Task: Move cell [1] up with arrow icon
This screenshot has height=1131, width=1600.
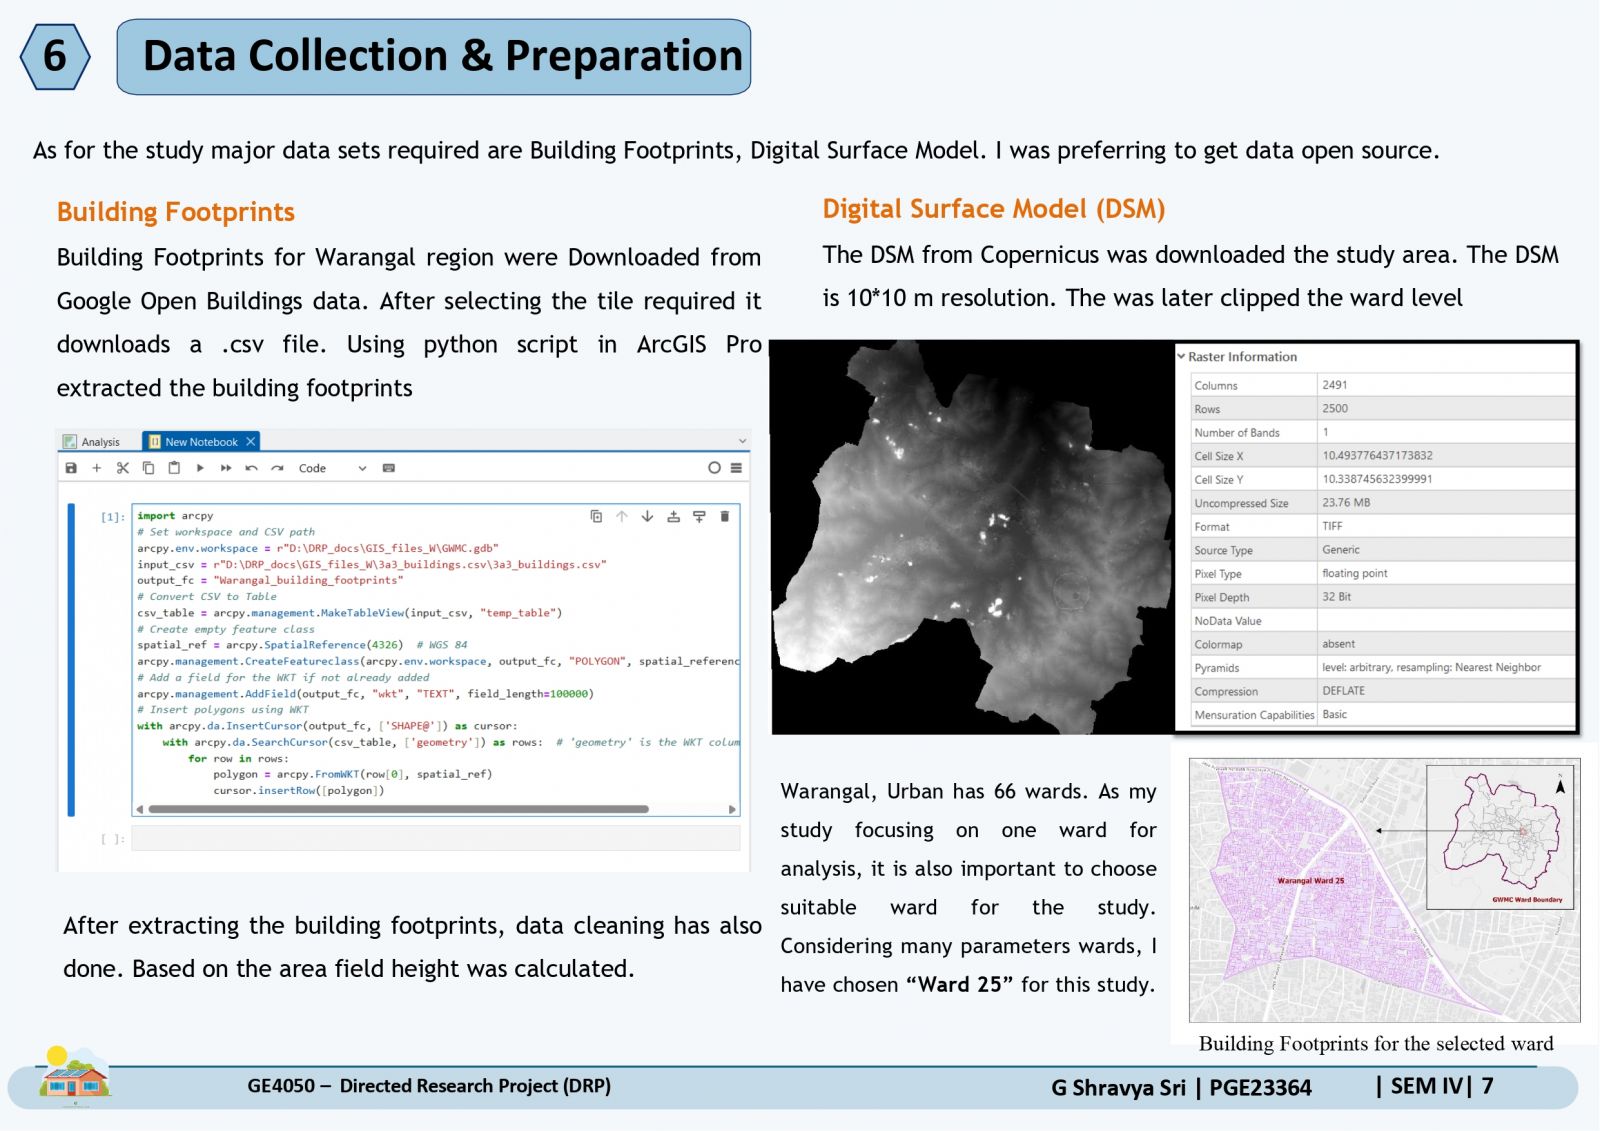Action: pyautogui.click(x=622, y=516)
